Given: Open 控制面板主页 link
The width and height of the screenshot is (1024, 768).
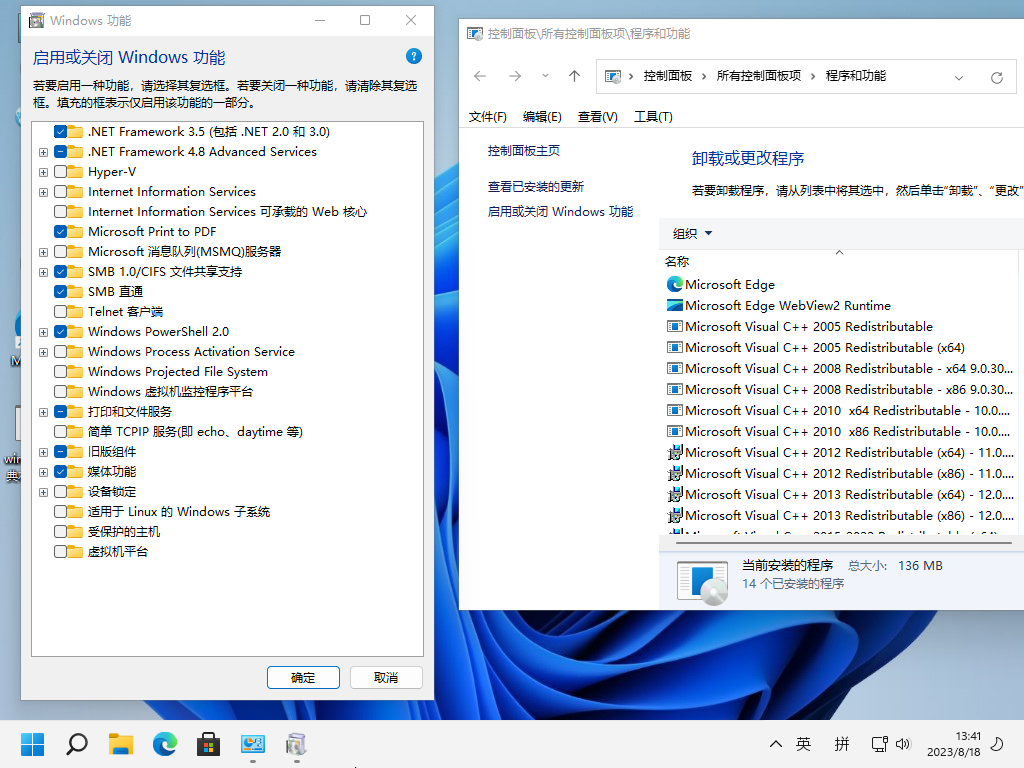Looking at the screenshot, I should pyautogui.click(x=524, y=151).
